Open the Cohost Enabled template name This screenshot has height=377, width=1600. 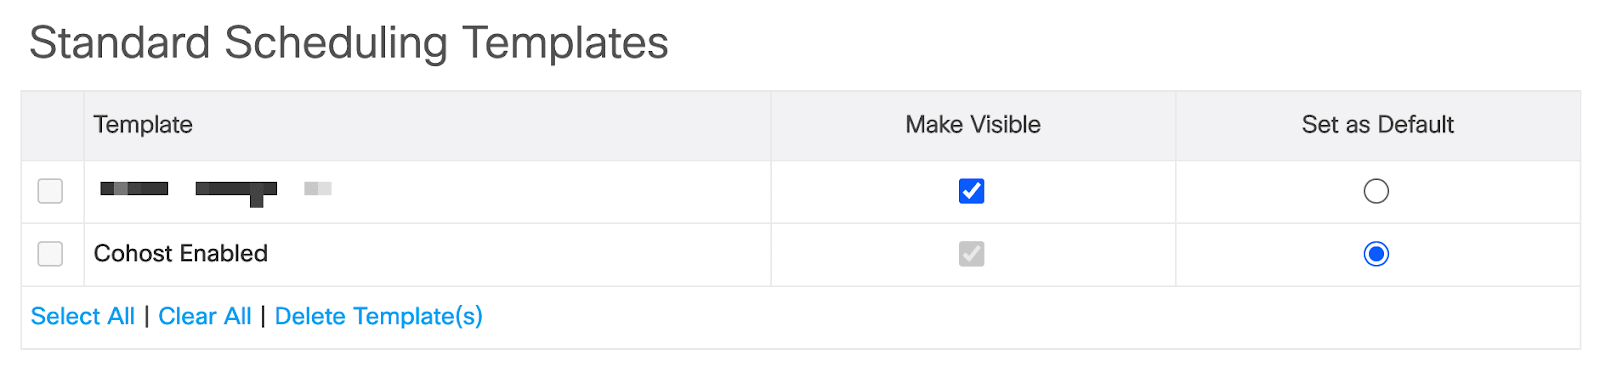coord(181,254)
